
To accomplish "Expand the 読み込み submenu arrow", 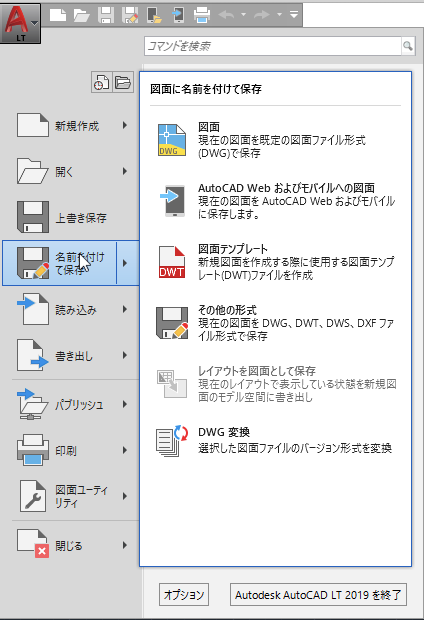I will click(125, 309).
